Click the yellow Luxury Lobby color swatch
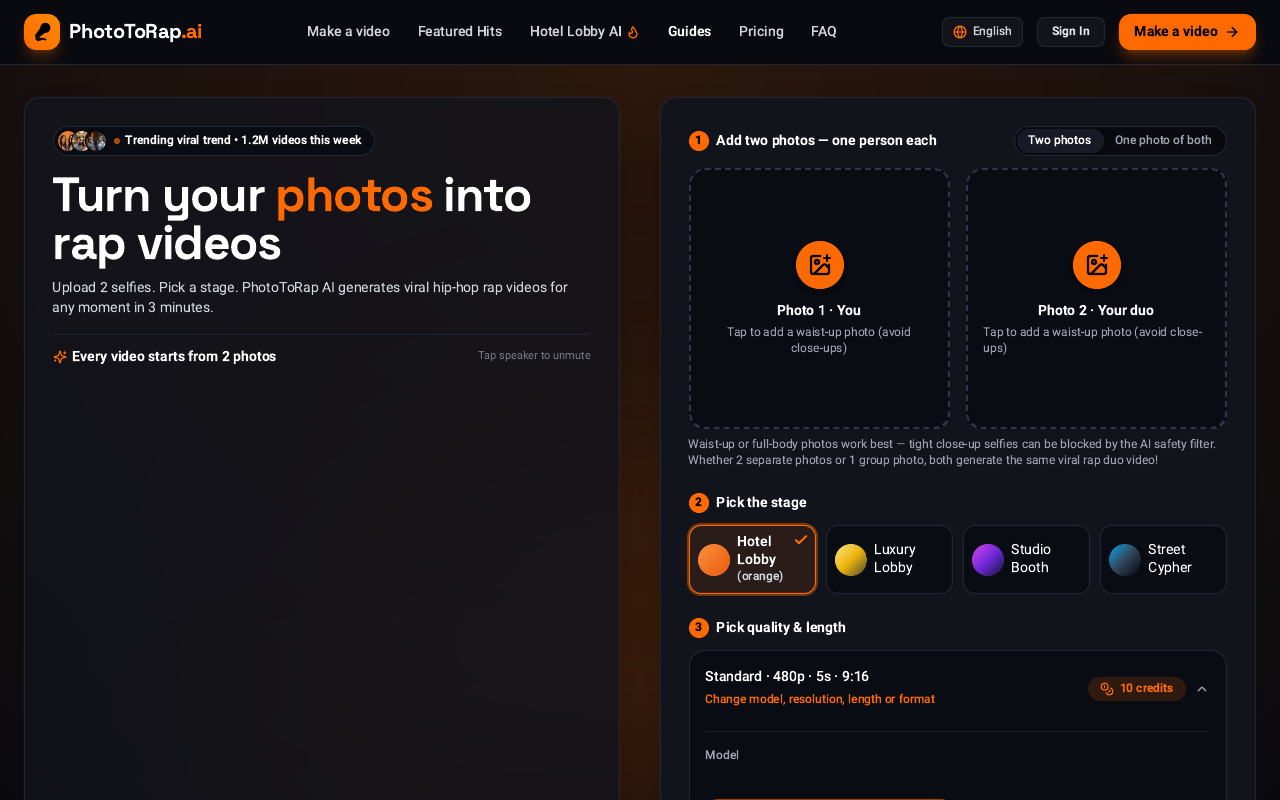The height and width of the screenshot is (800, 1280). coord(851,560)
